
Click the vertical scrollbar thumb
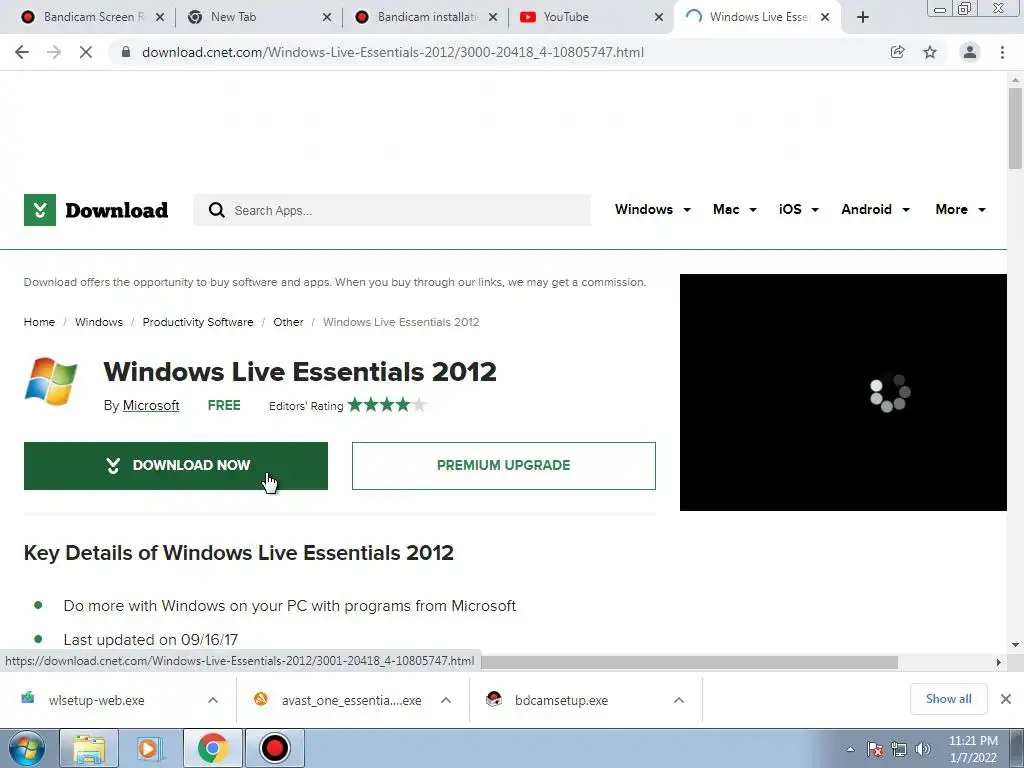click(x=1015, y=127)
